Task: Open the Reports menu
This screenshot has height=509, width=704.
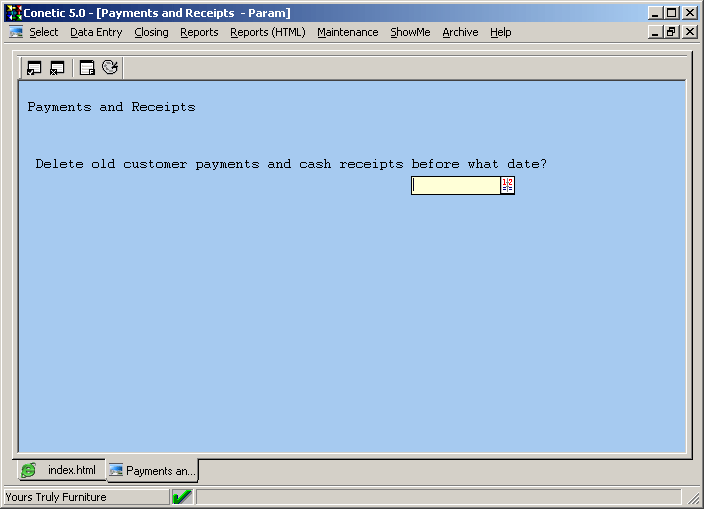Action: pyautogui.click(x=199, y=32)
